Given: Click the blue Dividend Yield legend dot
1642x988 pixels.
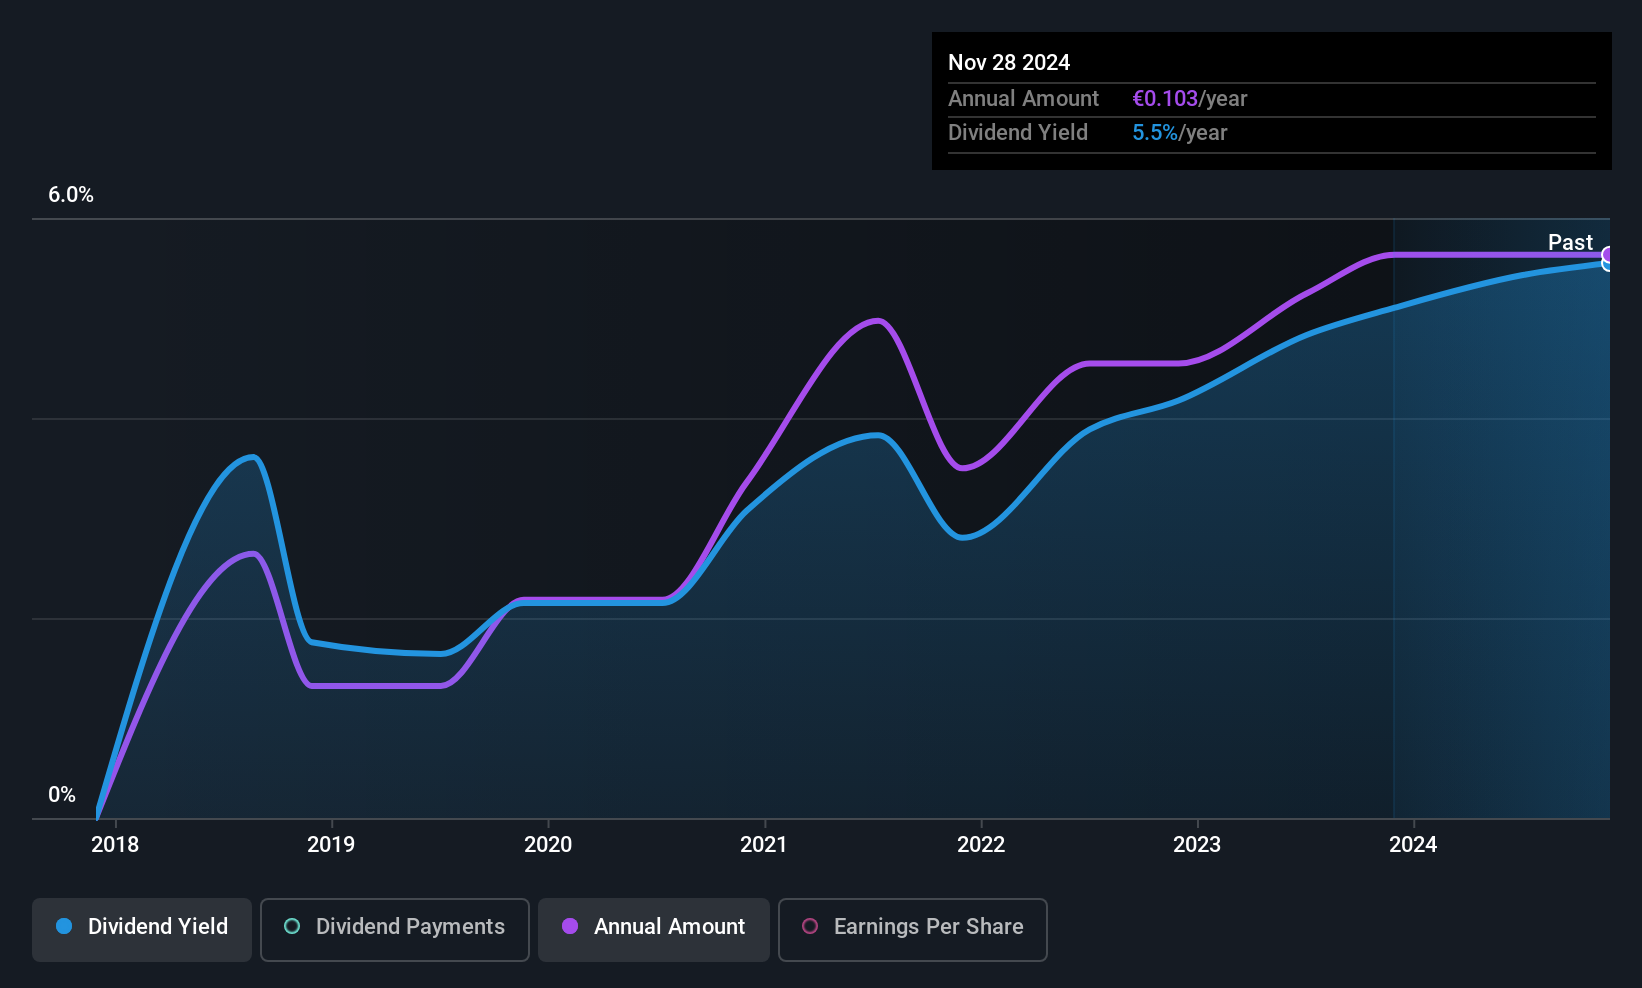Looking at the screenshot, I should (x=64, y=926).
